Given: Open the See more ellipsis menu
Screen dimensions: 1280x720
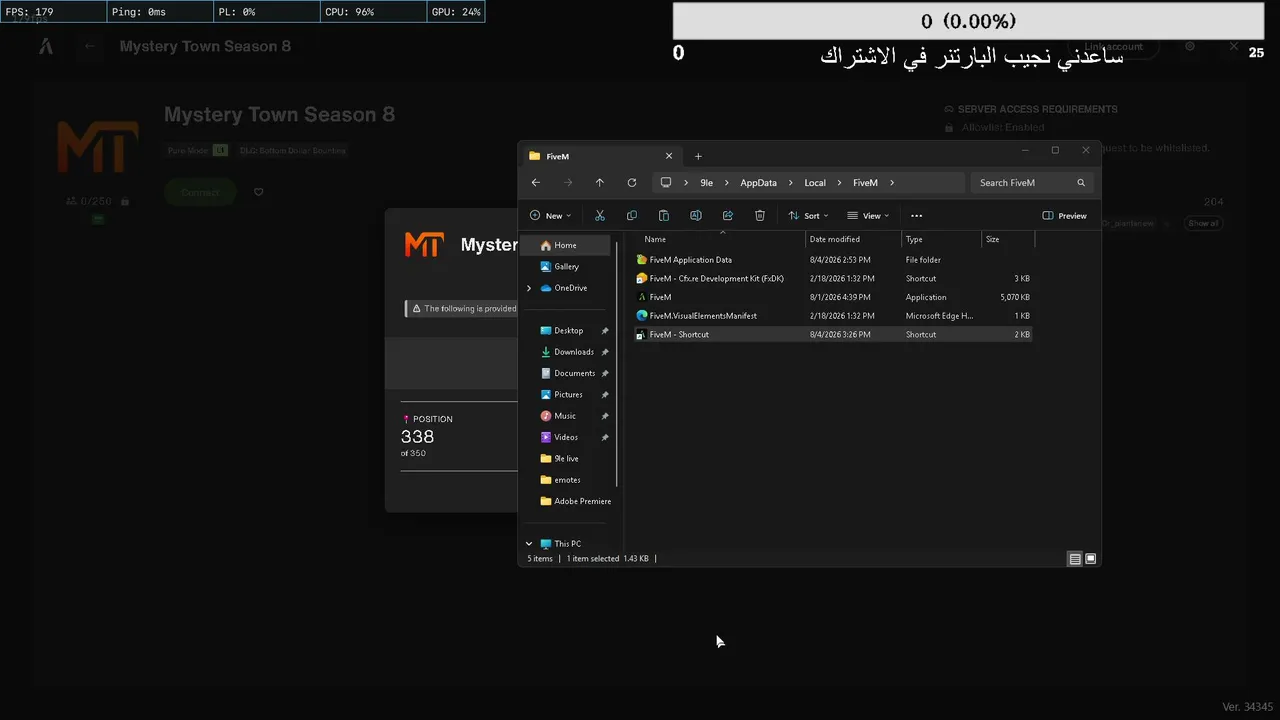Looking at the screenshot, I should (916, 216).
